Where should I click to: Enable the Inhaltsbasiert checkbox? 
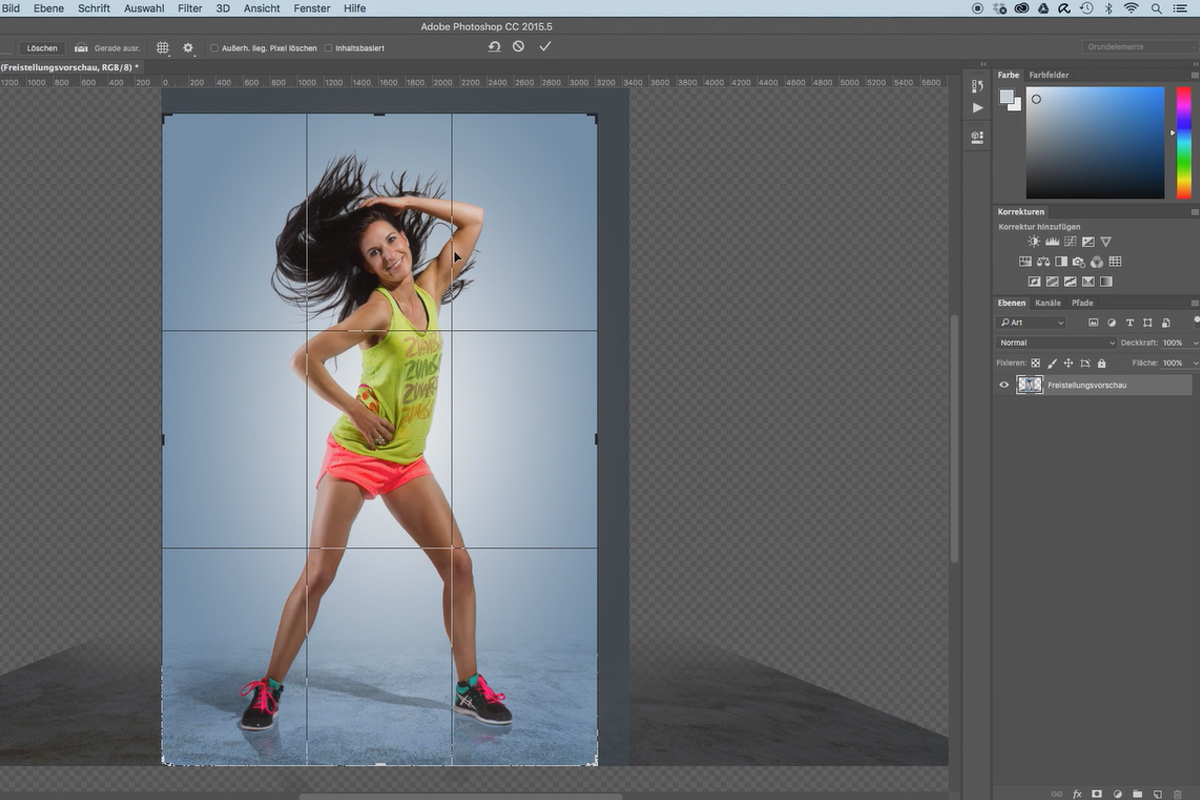[328, 48]
